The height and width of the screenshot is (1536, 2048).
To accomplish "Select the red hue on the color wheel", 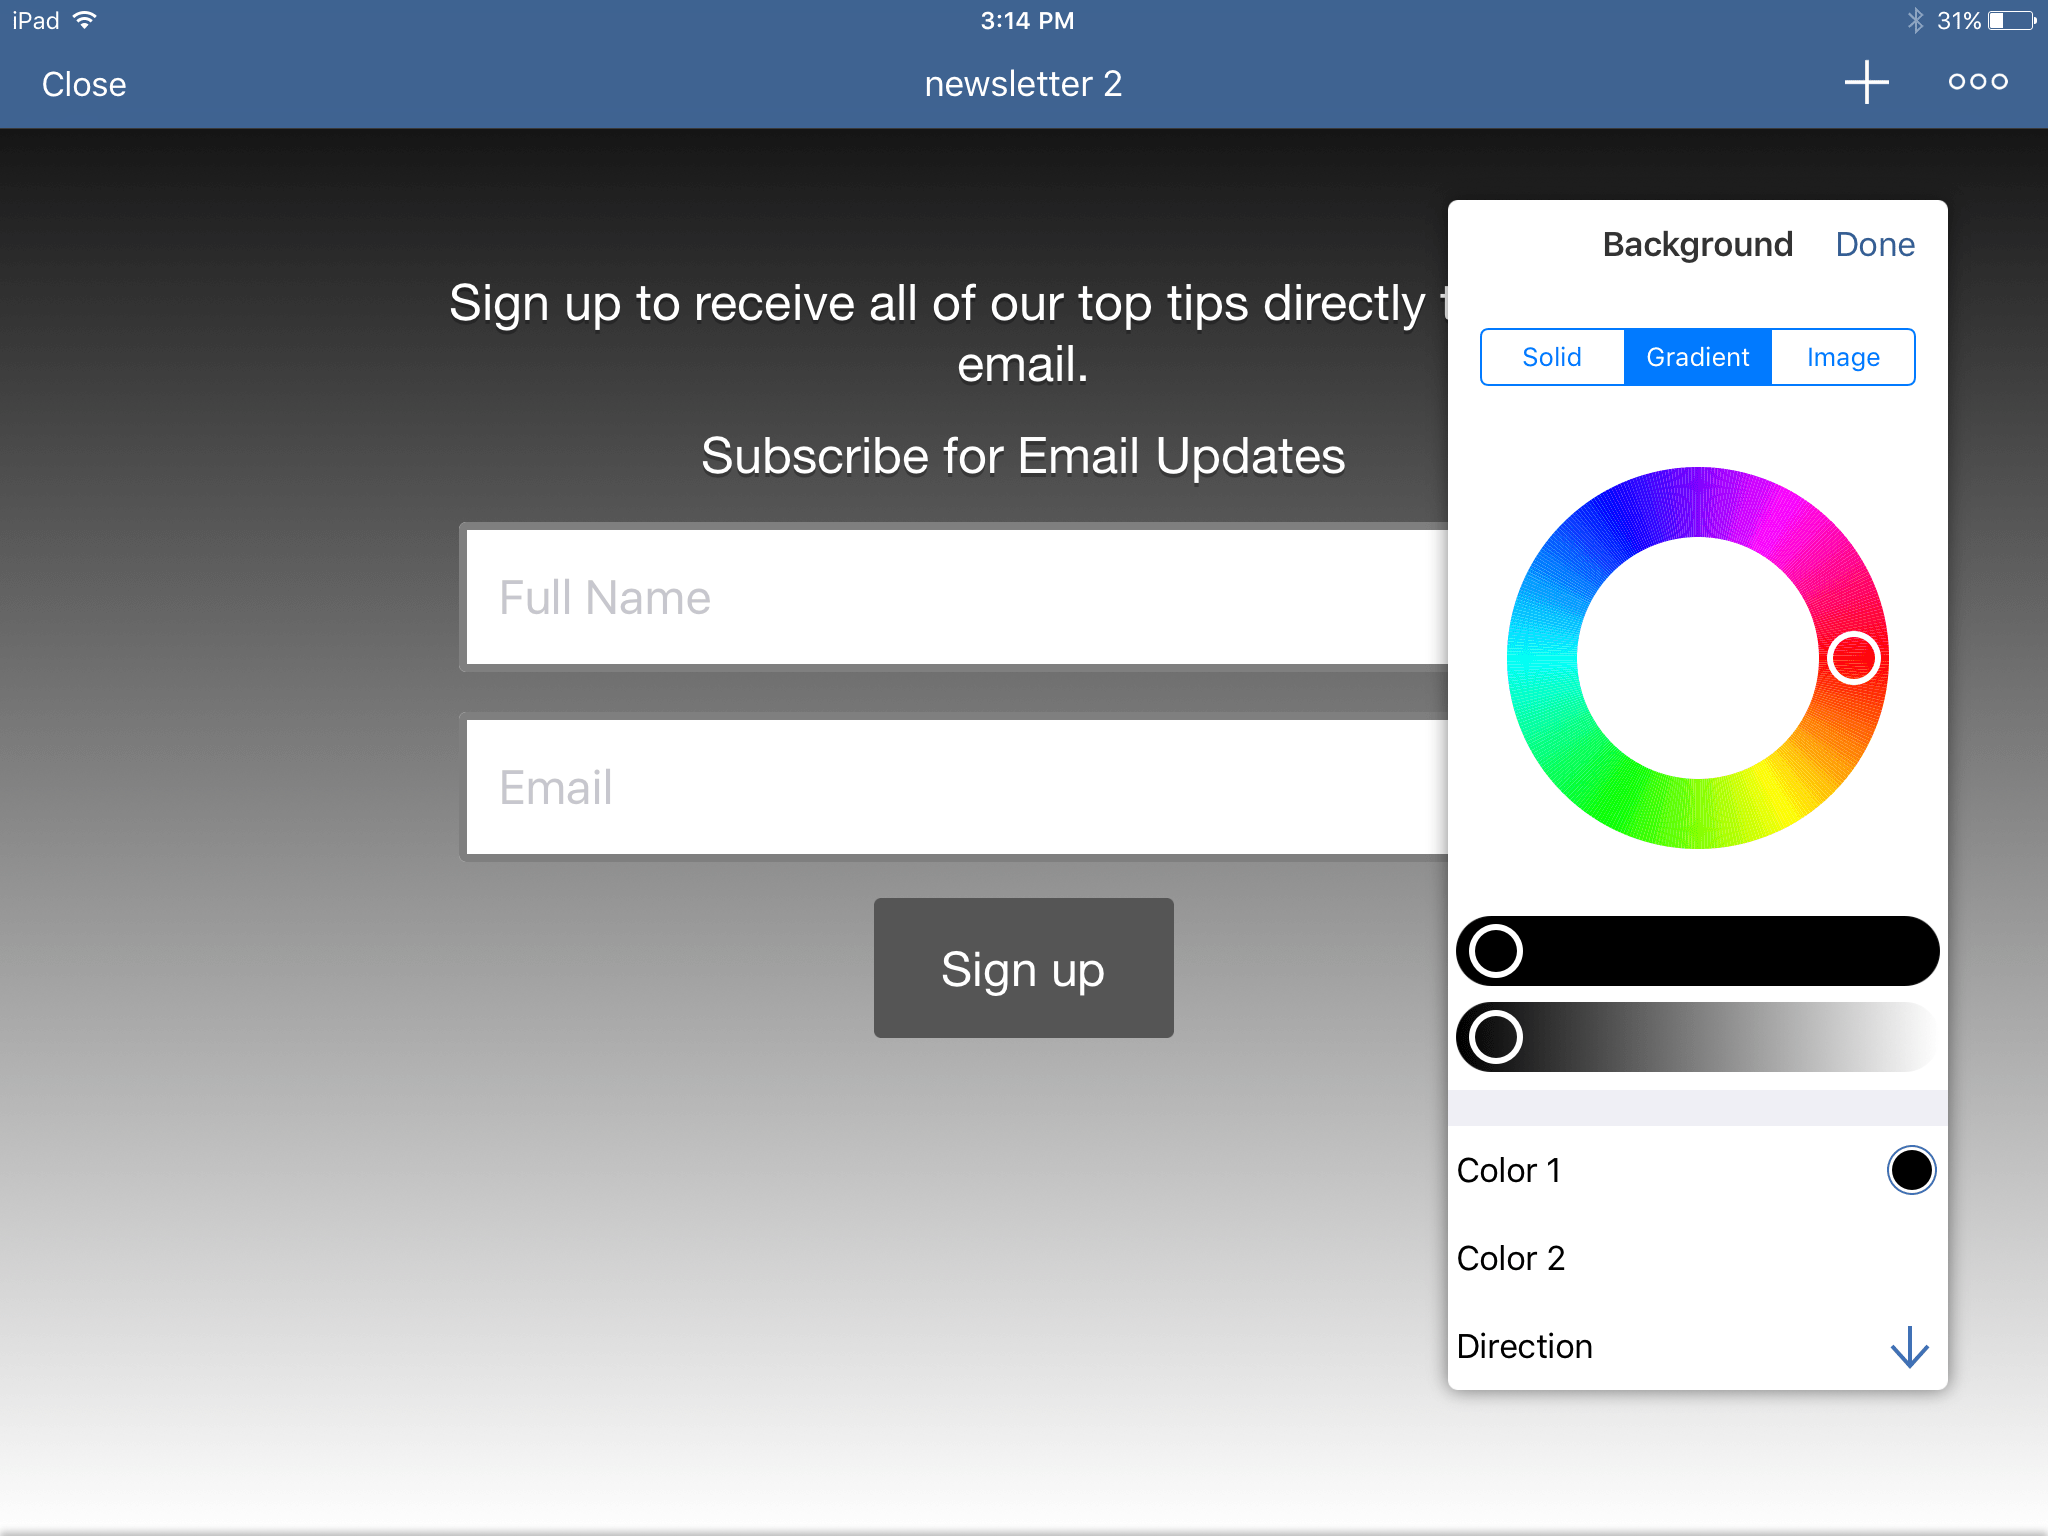I will click(x=1854, y=656).
